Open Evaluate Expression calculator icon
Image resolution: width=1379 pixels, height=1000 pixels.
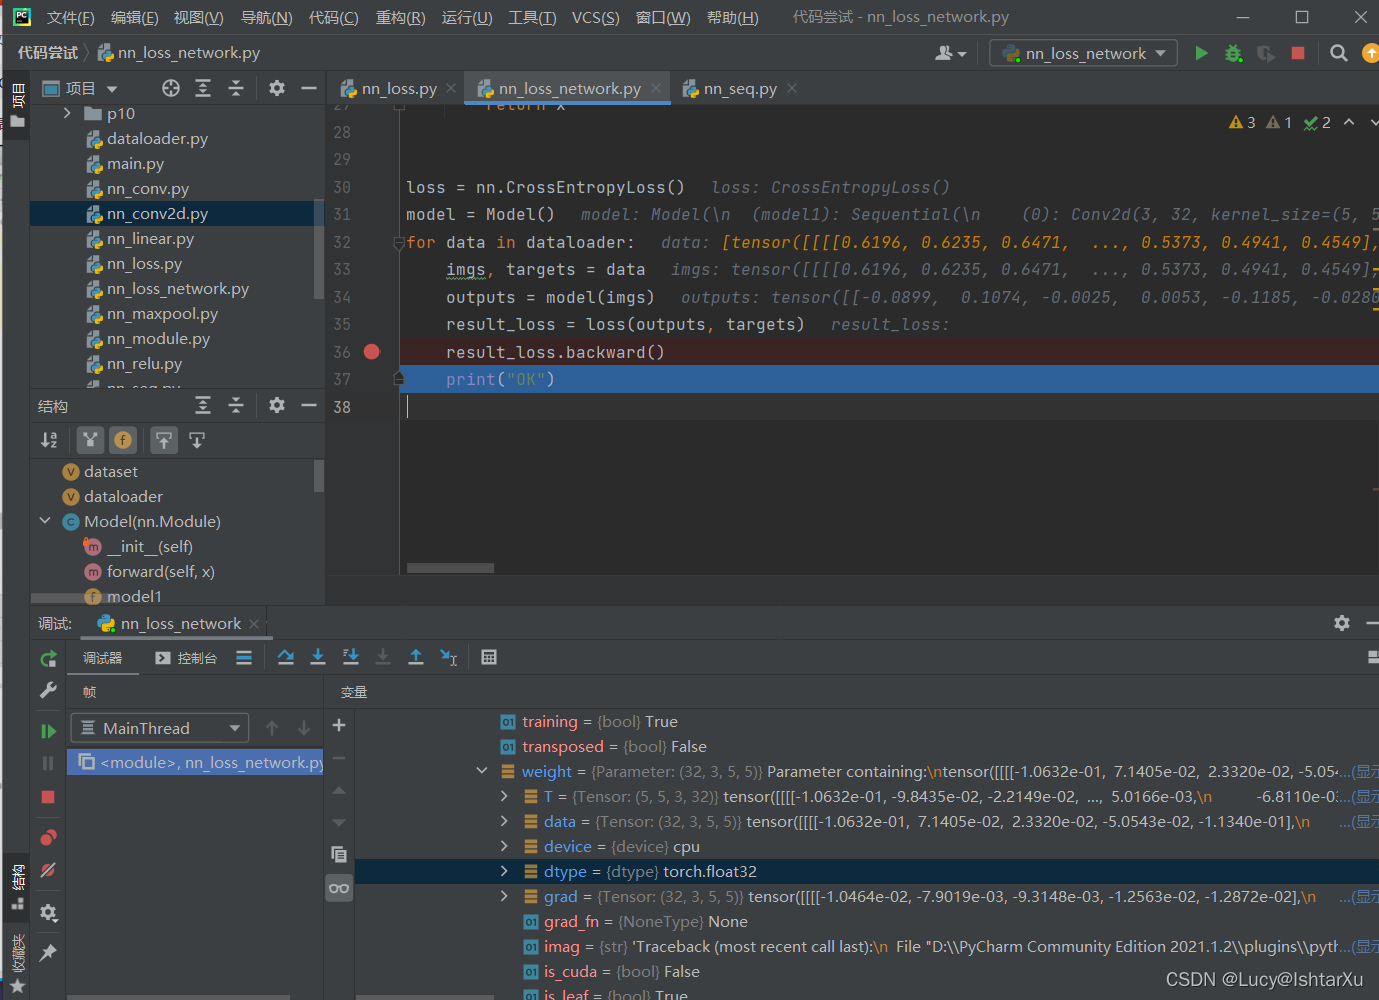(x=489, y=657)
